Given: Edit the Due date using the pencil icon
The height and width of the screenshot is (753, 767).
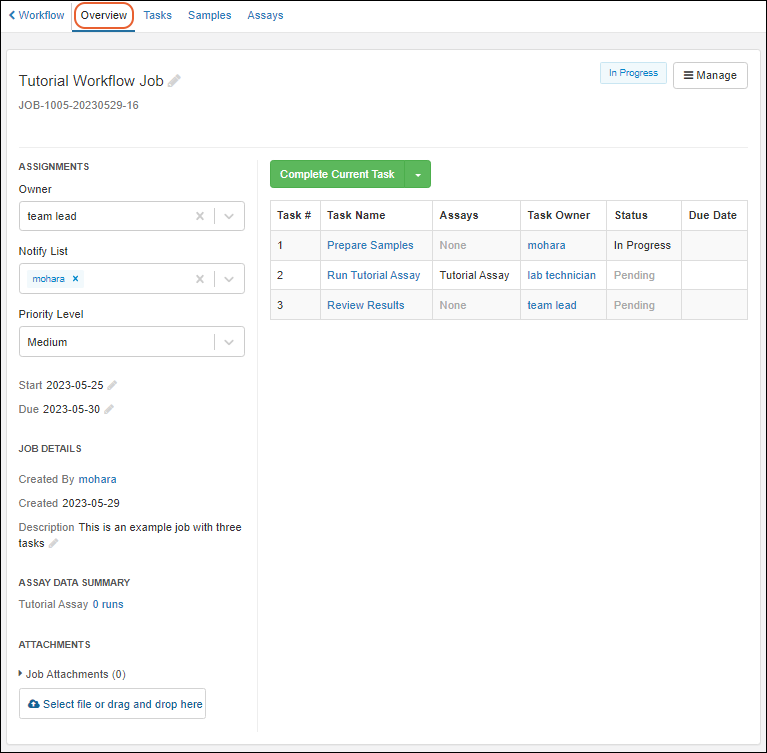Looking at the screenshot, I should point(109,409).
